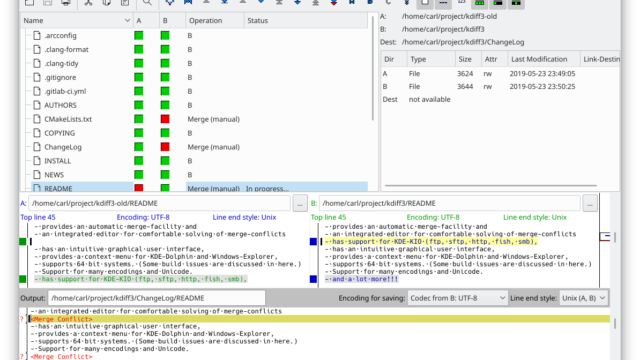Click the Output file path field

point(156,298)
